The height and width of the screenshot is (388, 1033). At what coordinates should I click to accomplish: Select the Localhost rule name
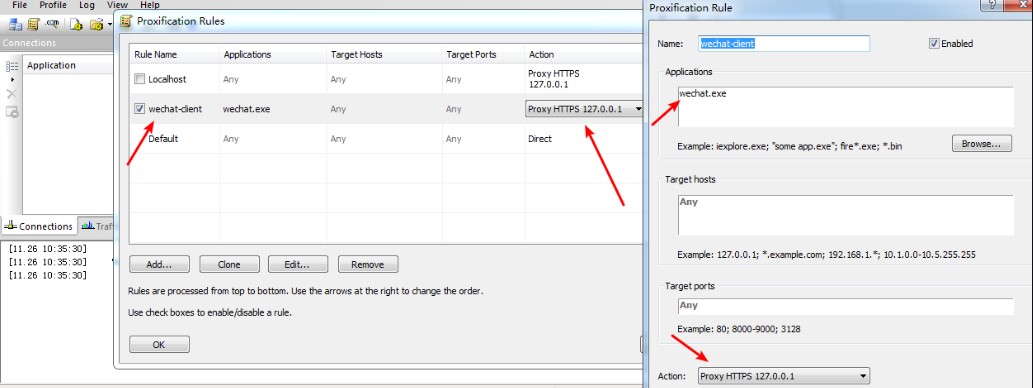[x=167, y=79]
